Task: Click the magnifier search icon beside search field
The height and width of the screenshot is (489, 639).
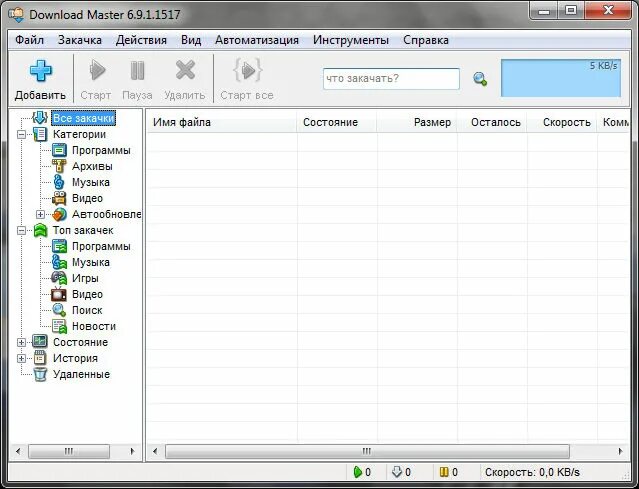Action: pos(480,79)
